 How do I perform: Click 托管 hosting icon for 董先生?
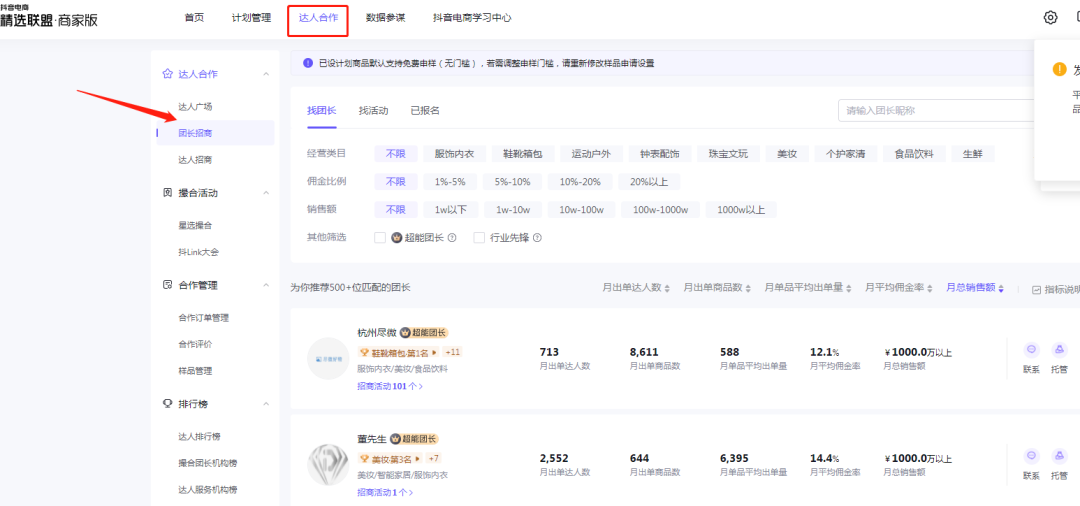(x=1060, y=456)
